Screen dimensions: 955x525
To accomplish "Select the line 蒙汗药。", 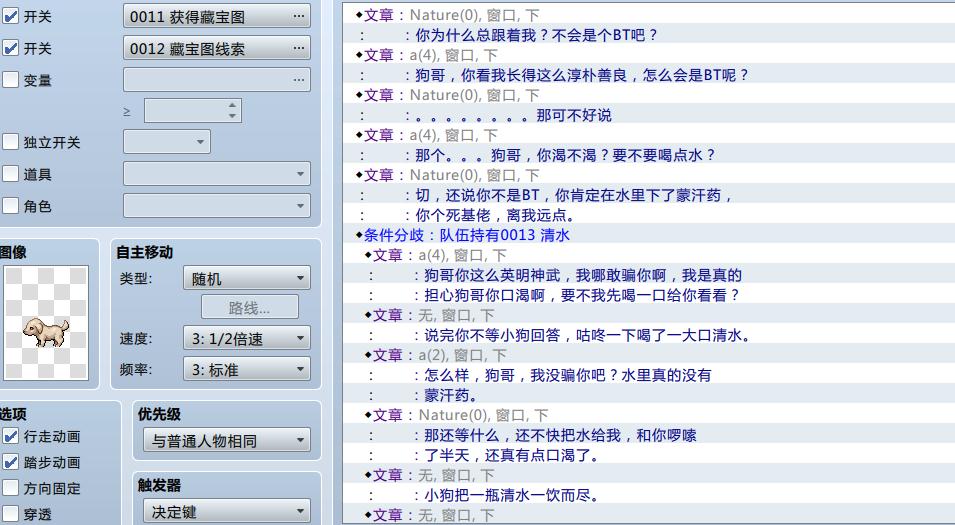I will click(648, 395).
